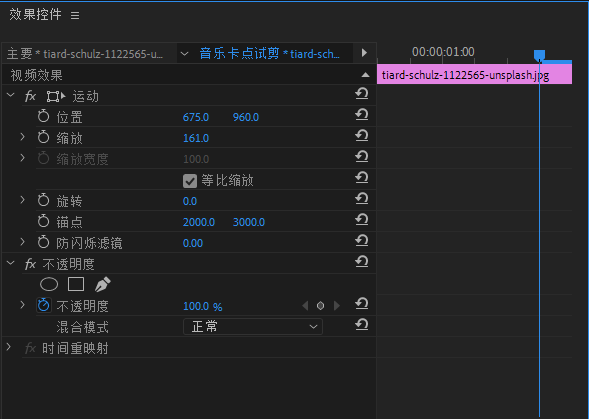Expand the 缩放宽度 property

point(23,158)
